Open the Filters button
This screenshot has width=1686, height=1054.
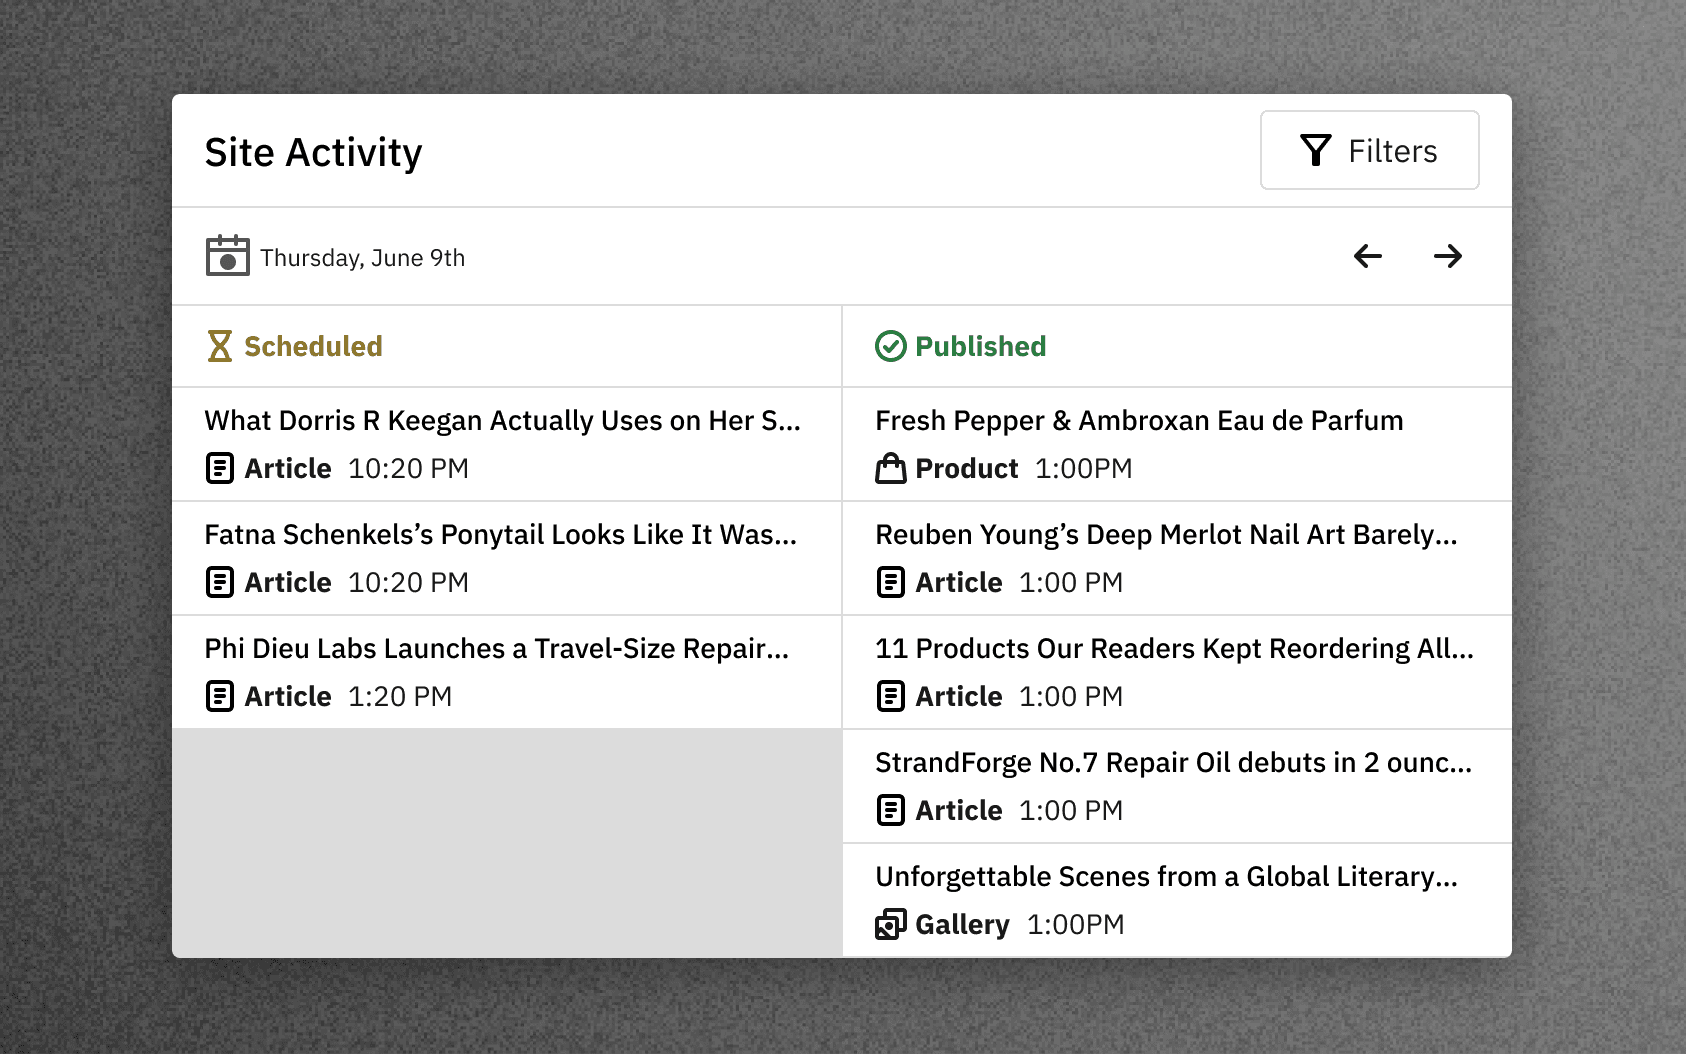(x=1369, y=150)
